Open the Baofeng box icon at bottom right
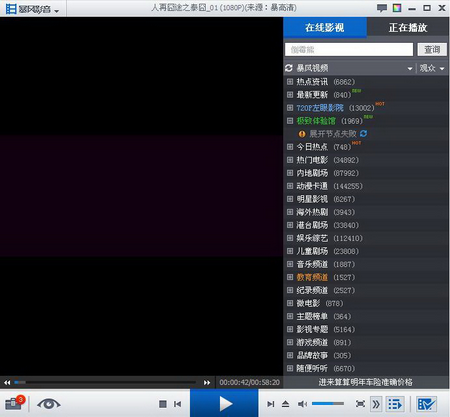This screenshot has height=417, width=450. pos(426,404)
